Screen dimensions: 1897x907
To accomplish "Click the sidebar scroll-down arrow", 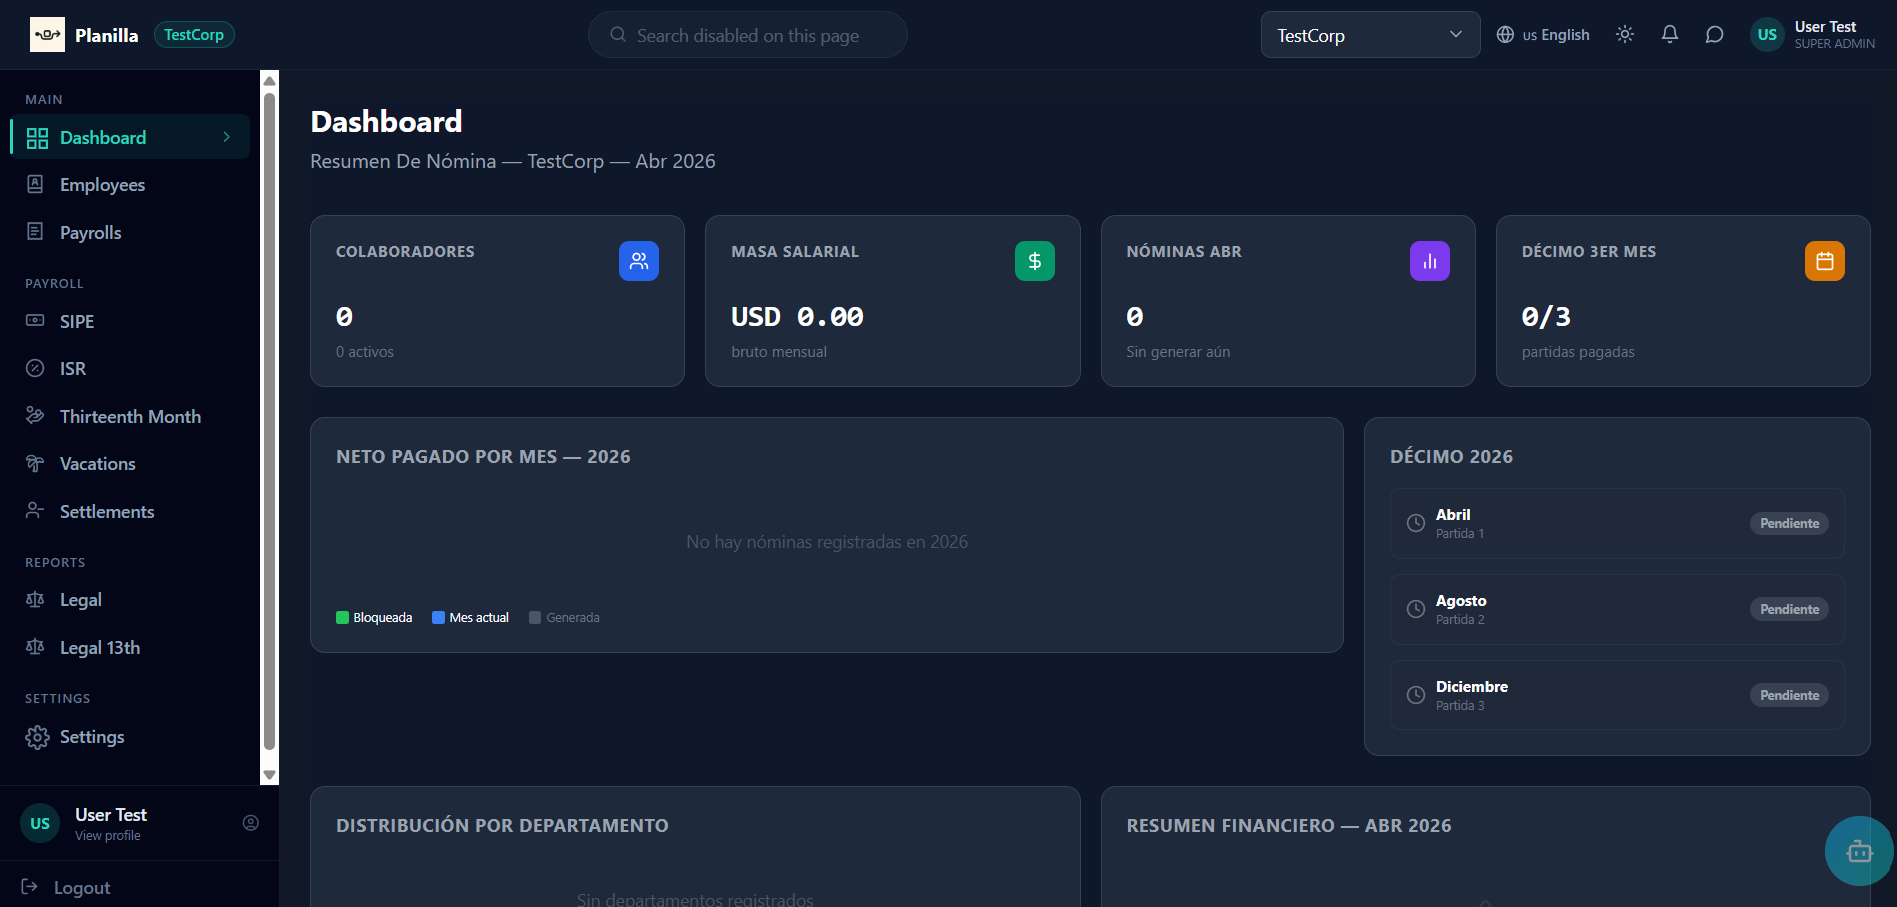I will click(x=269, y=775).
